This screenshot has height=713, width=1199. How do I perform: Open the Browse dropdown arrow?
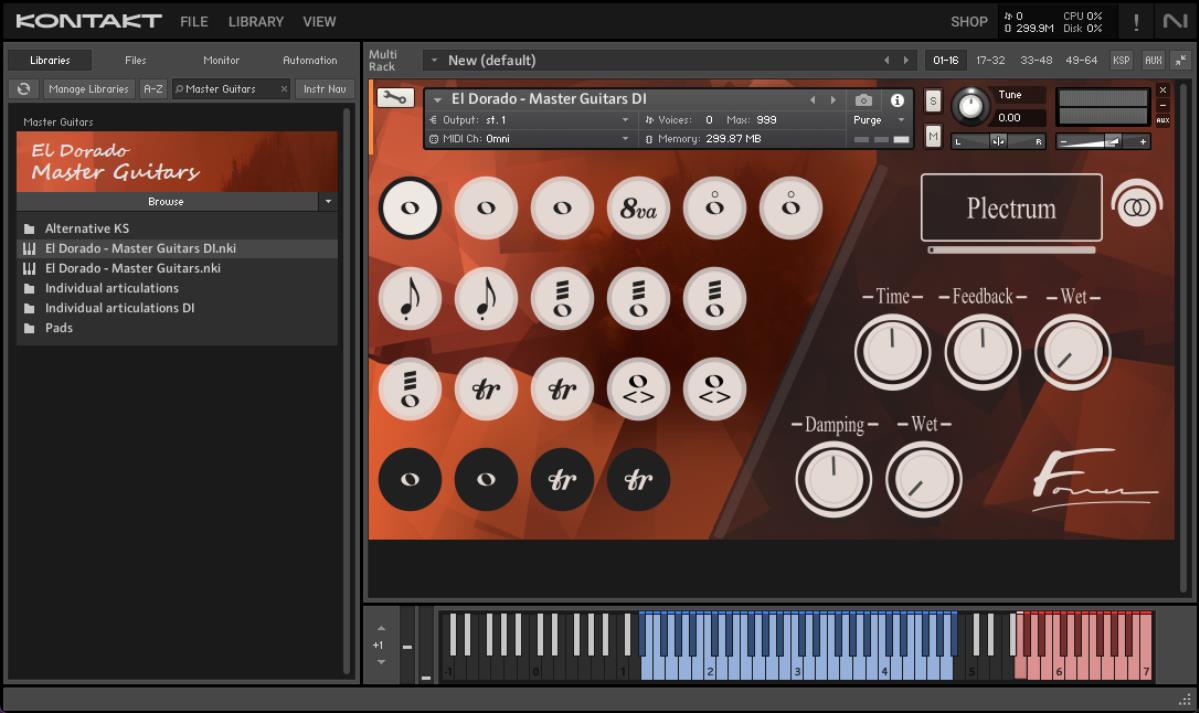(327, 202)
